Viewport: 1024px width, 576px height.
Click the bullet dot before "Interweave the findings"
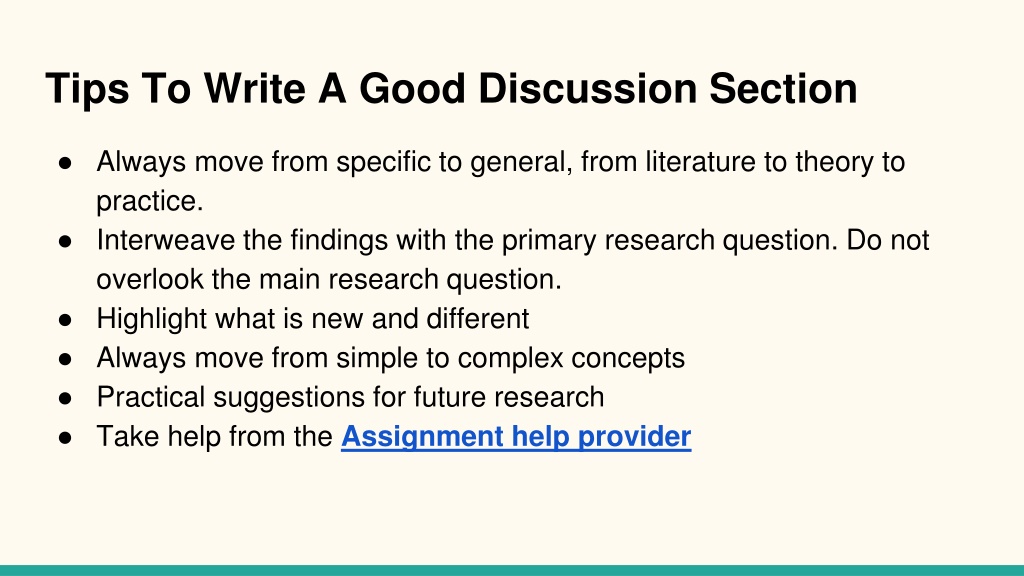tap(65, 242)
